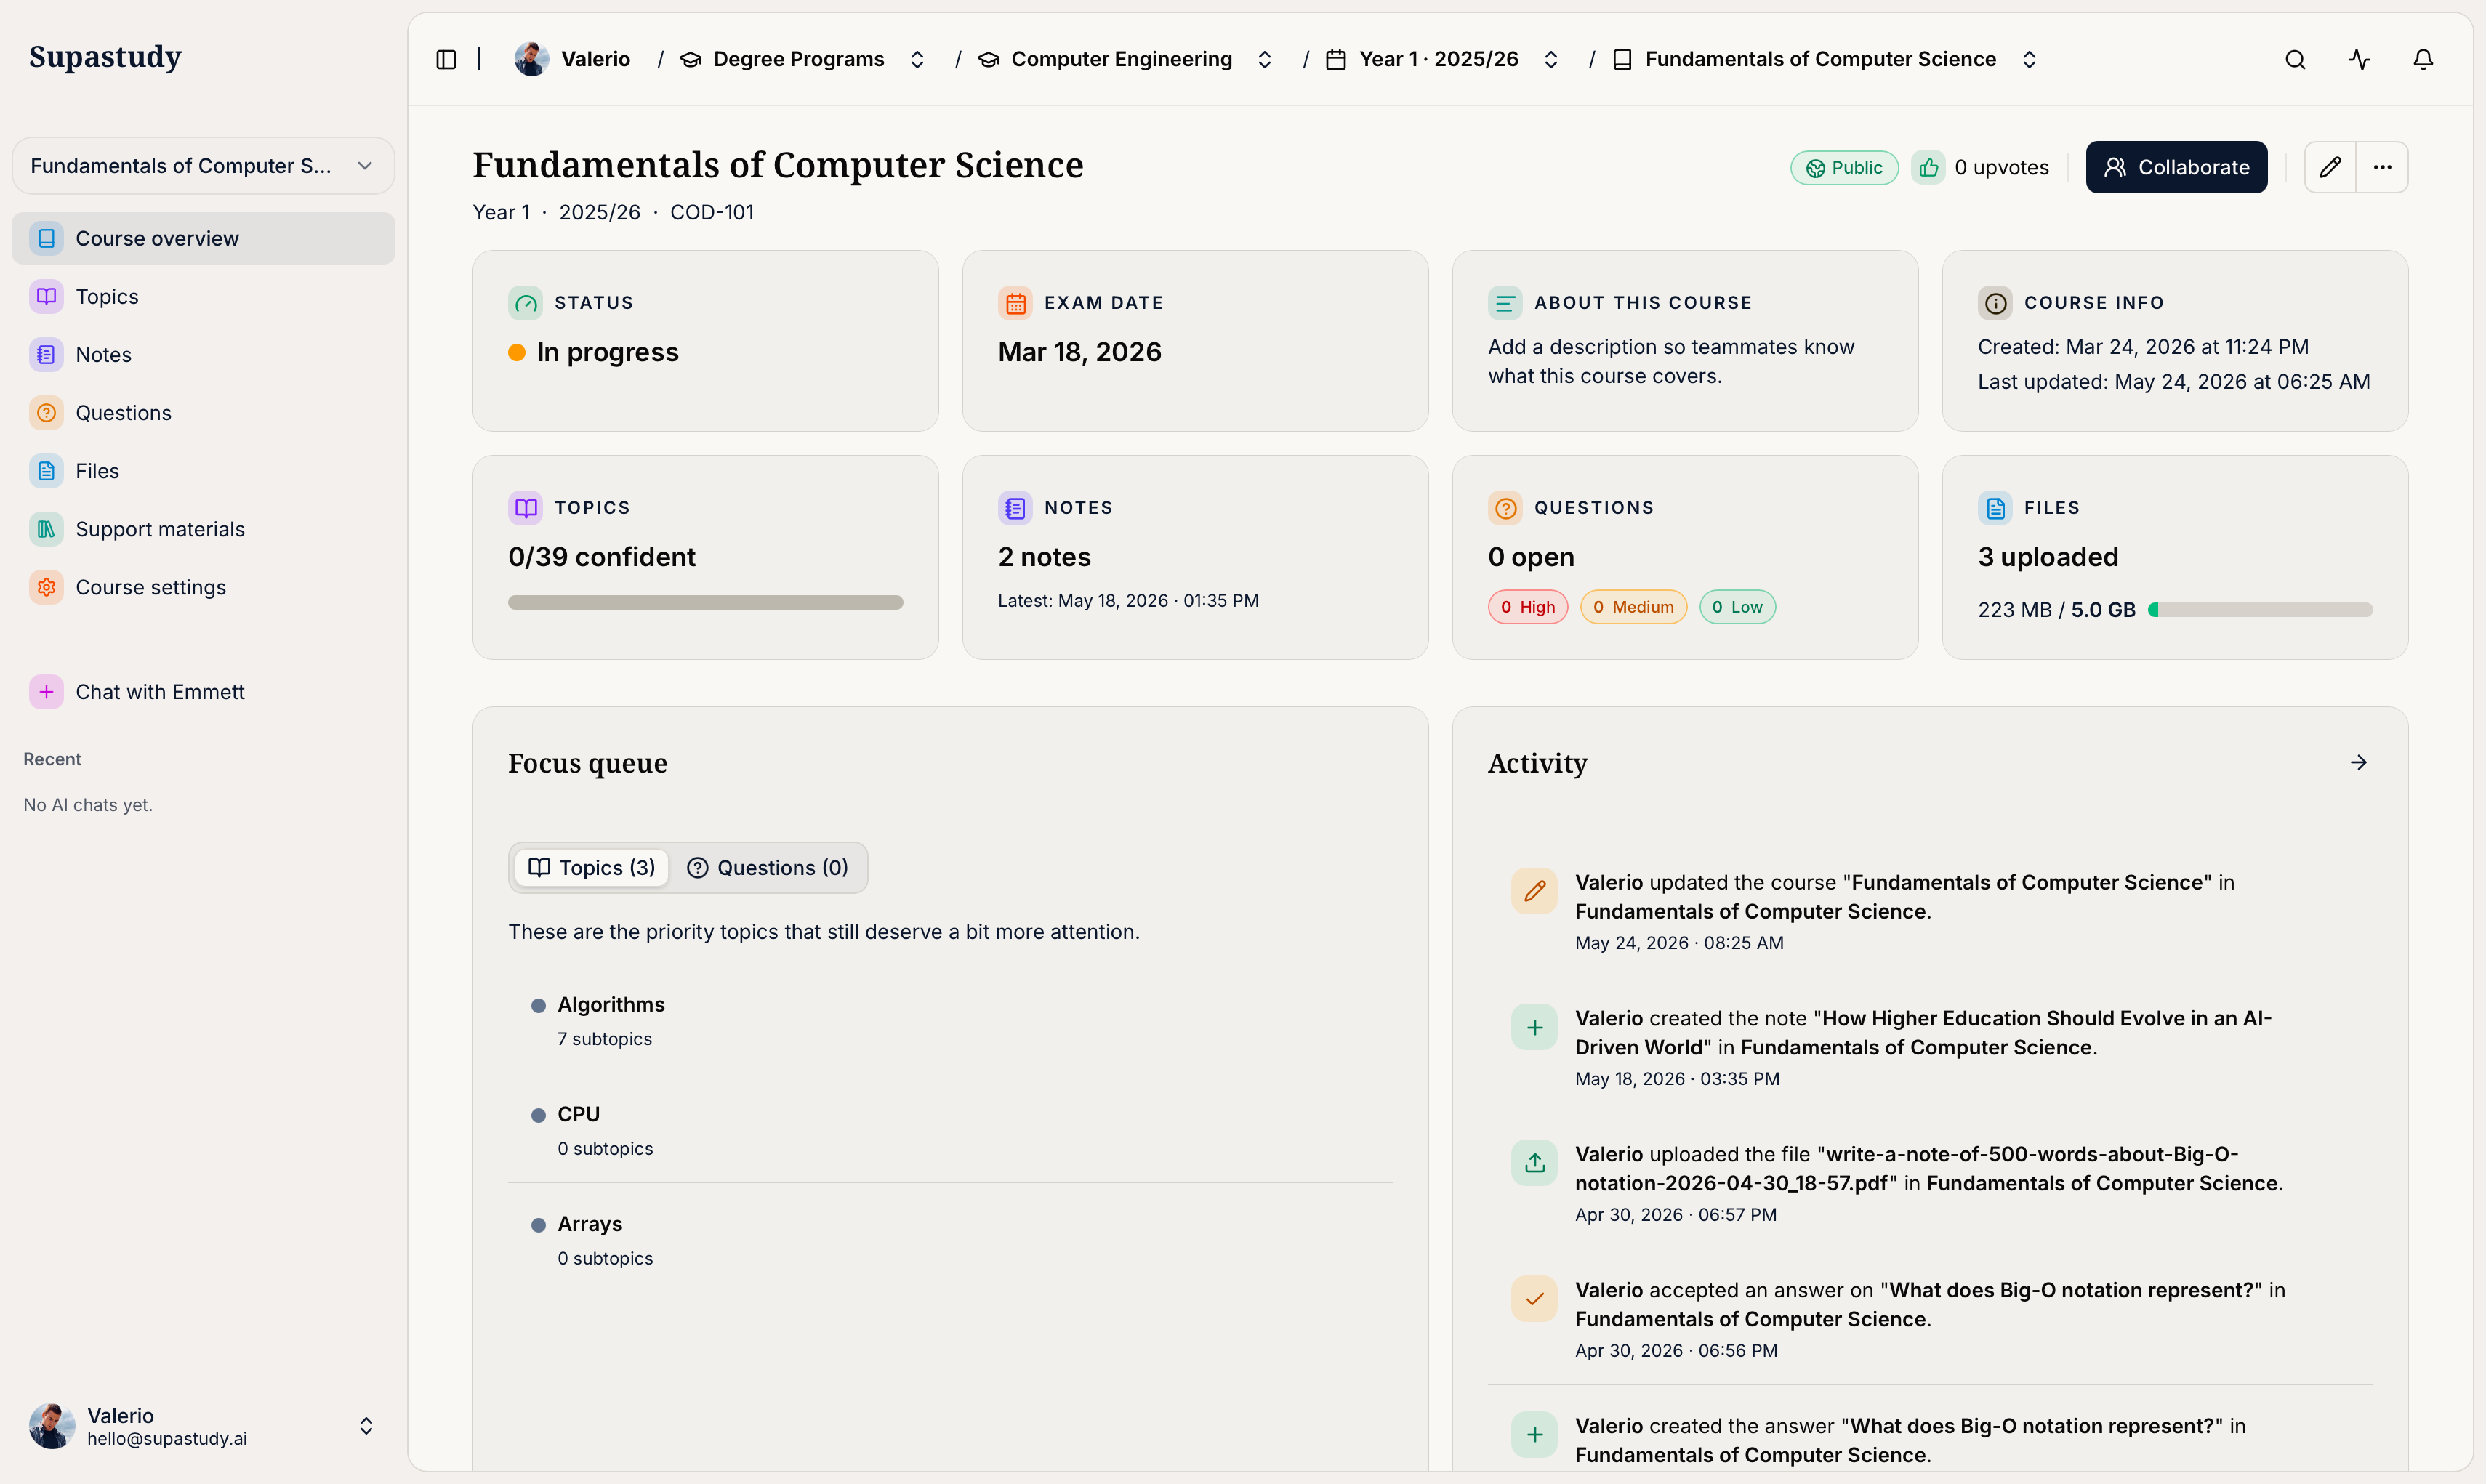Expand the Fundamentals of Computer Science breadcrumb switcher
Image resolution: width=2486 pixels, height=1484 pixels.
coord(2029,59)
